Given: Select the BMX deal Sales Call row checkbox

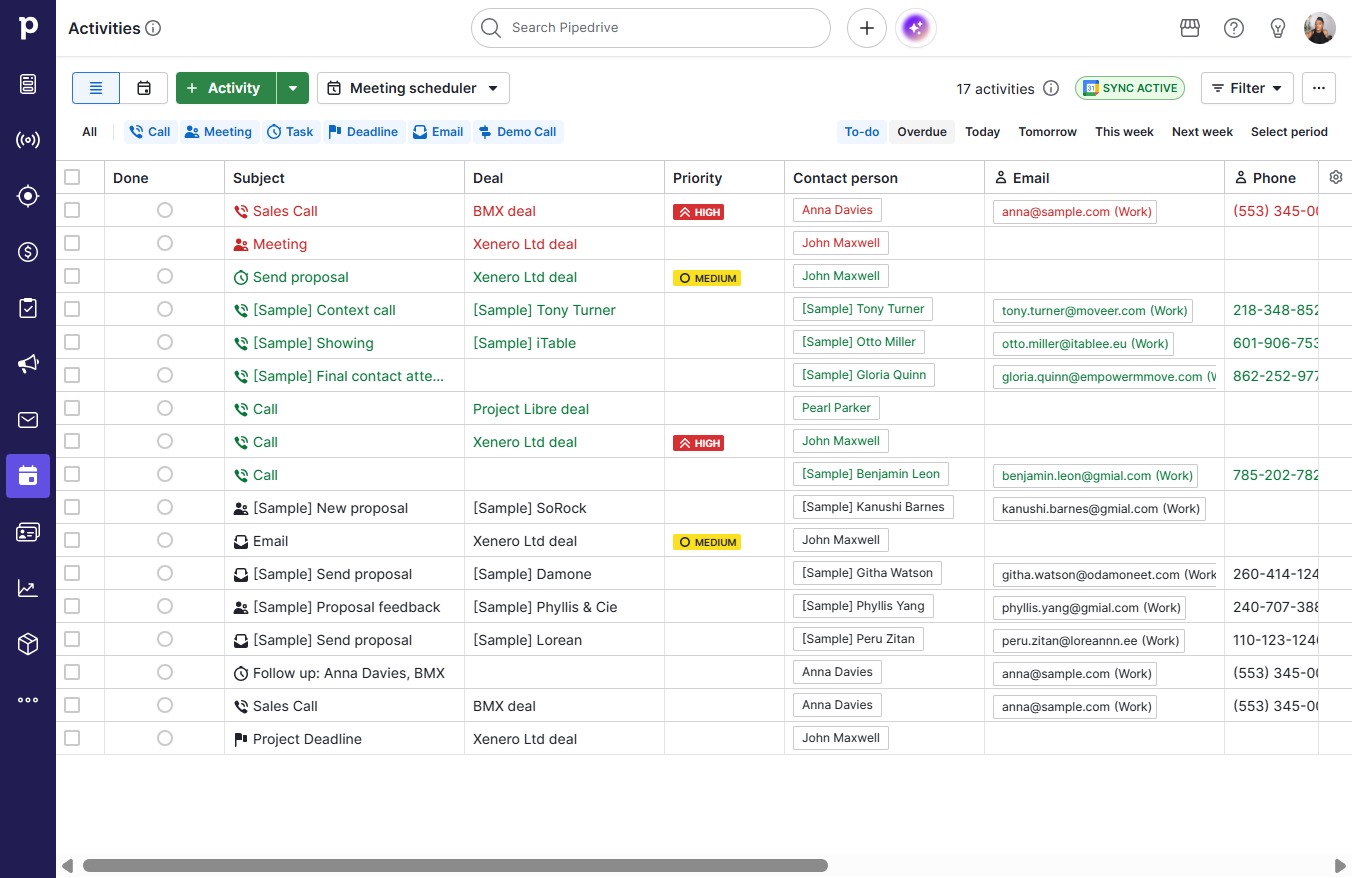Looking at the screenshot, I should click(72, 210).
